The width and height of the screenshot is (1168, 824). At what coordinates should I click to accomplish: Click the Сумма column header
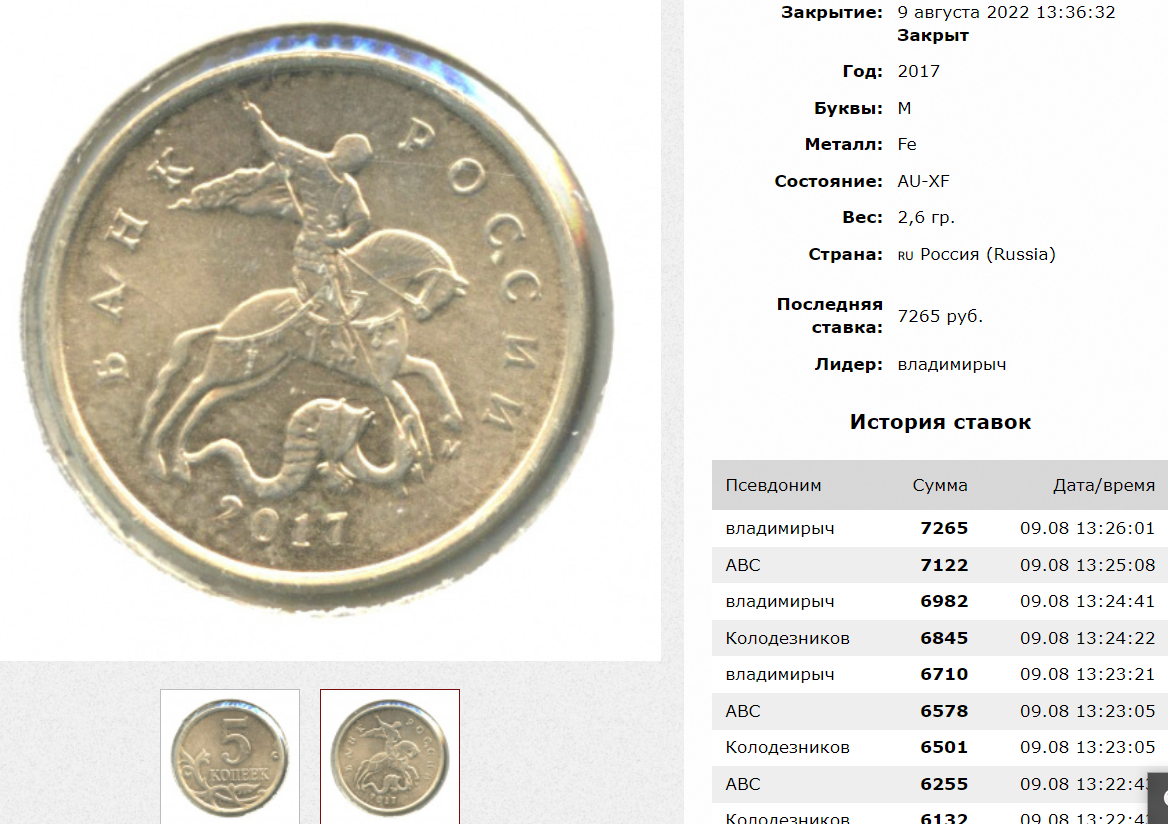(x=940, y=486)
